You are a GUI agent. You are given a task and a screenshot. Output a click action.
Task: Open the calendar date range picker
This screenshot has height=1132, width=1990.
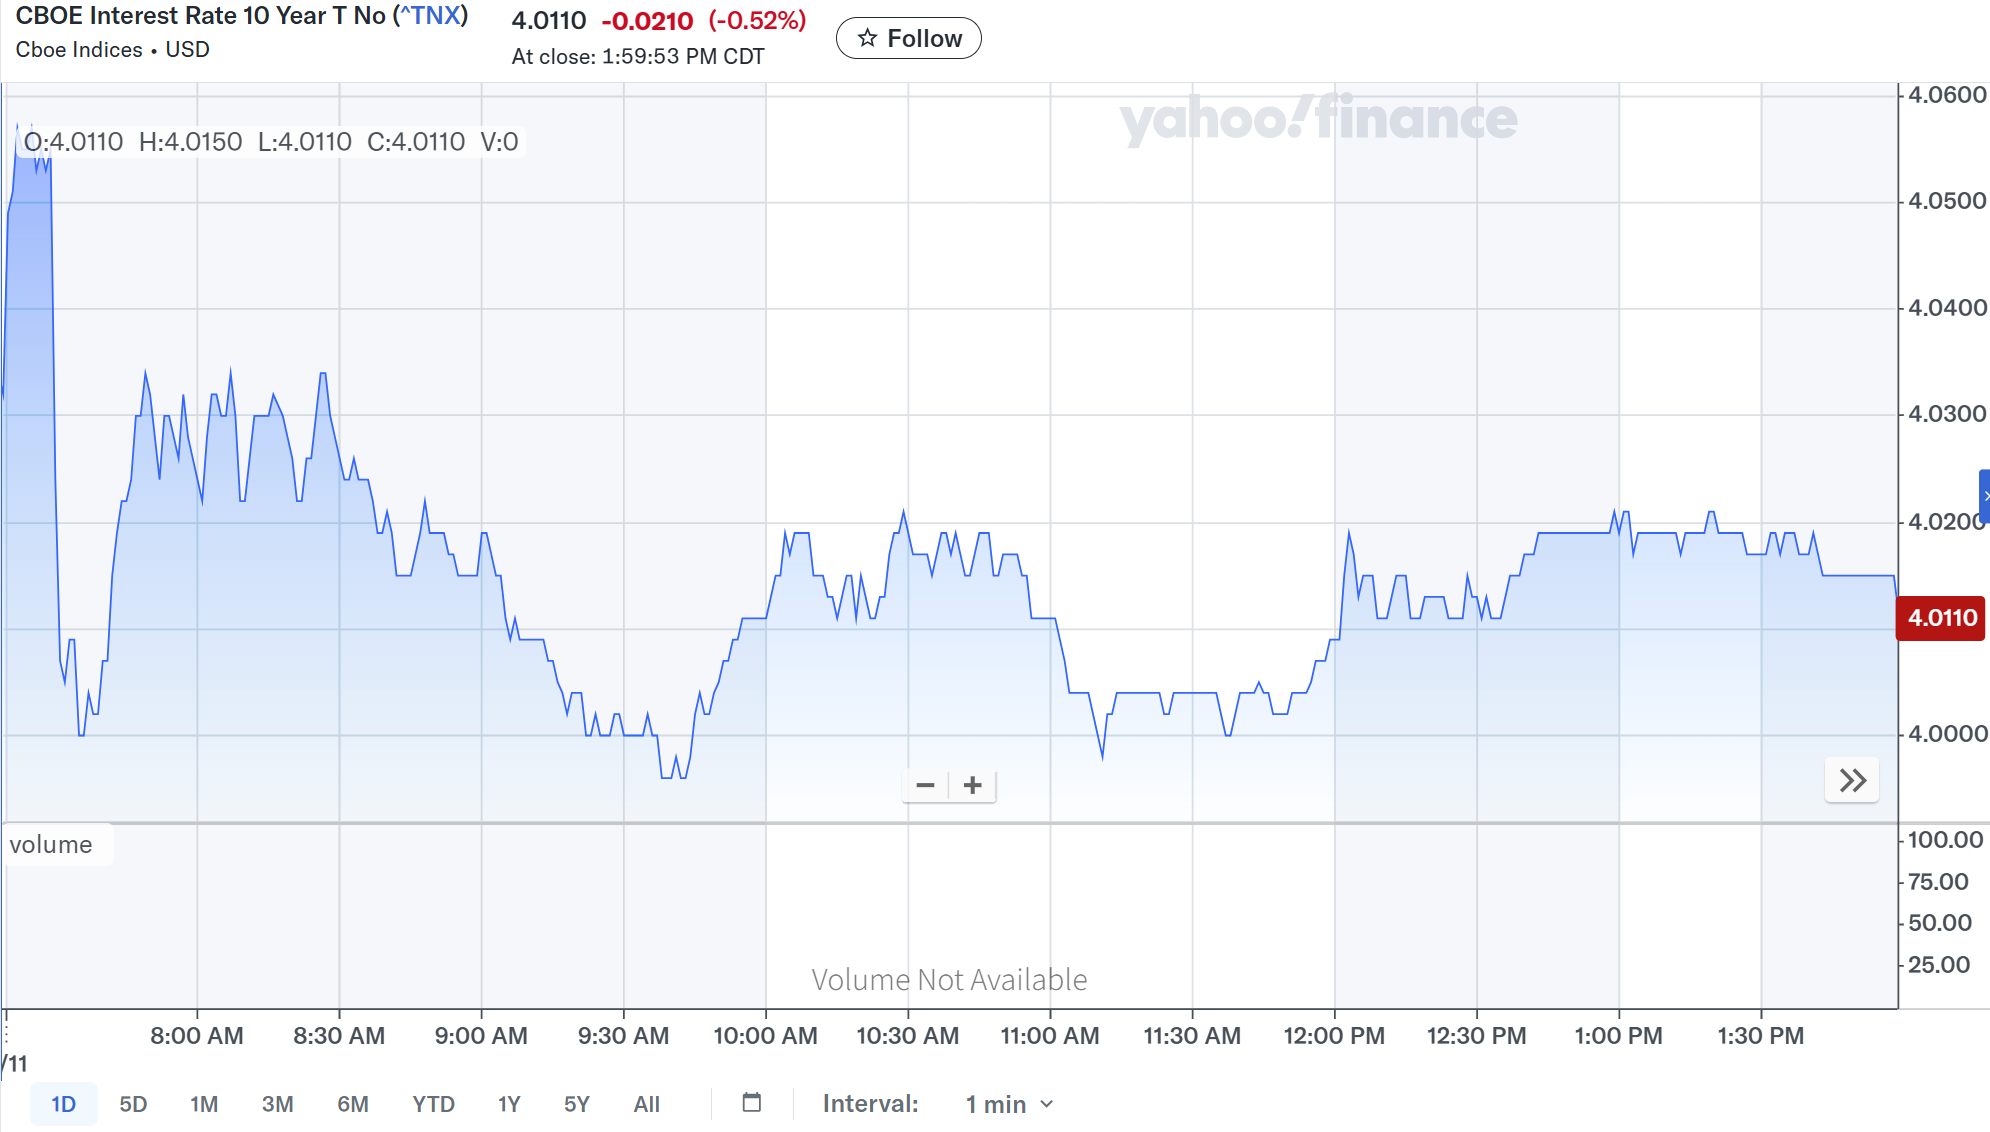tap(752, 1103)
